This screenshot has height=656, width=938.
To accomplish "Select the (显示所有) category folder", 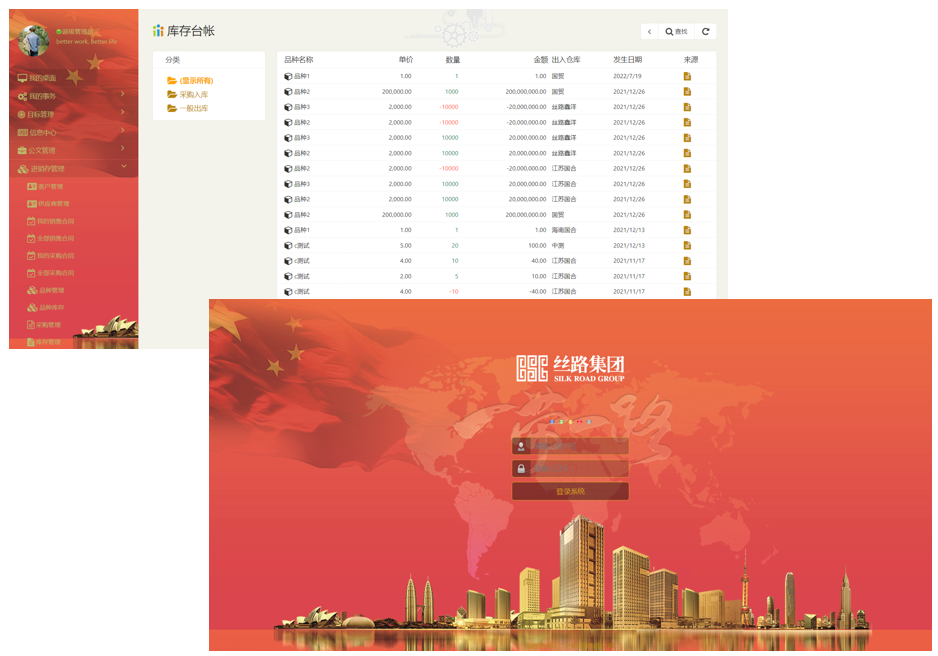I will click(x=190, y=81).
